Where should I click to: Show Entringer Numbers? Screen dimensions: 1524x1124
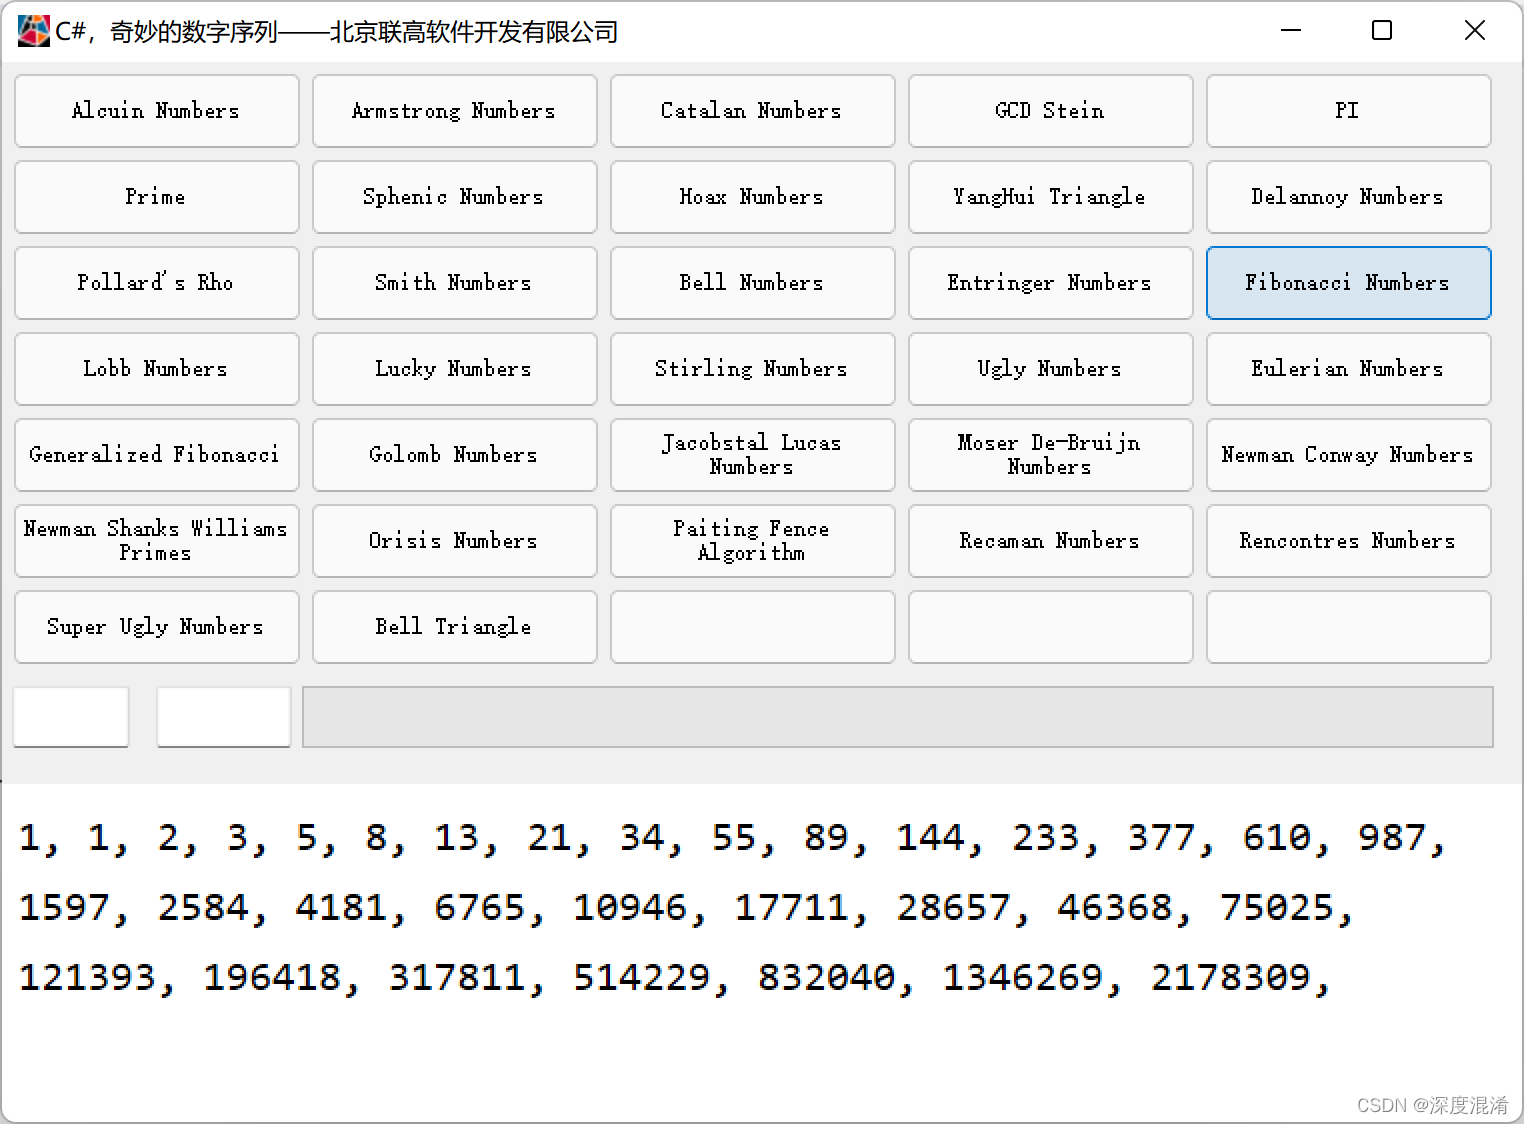tap(1050, 283)
